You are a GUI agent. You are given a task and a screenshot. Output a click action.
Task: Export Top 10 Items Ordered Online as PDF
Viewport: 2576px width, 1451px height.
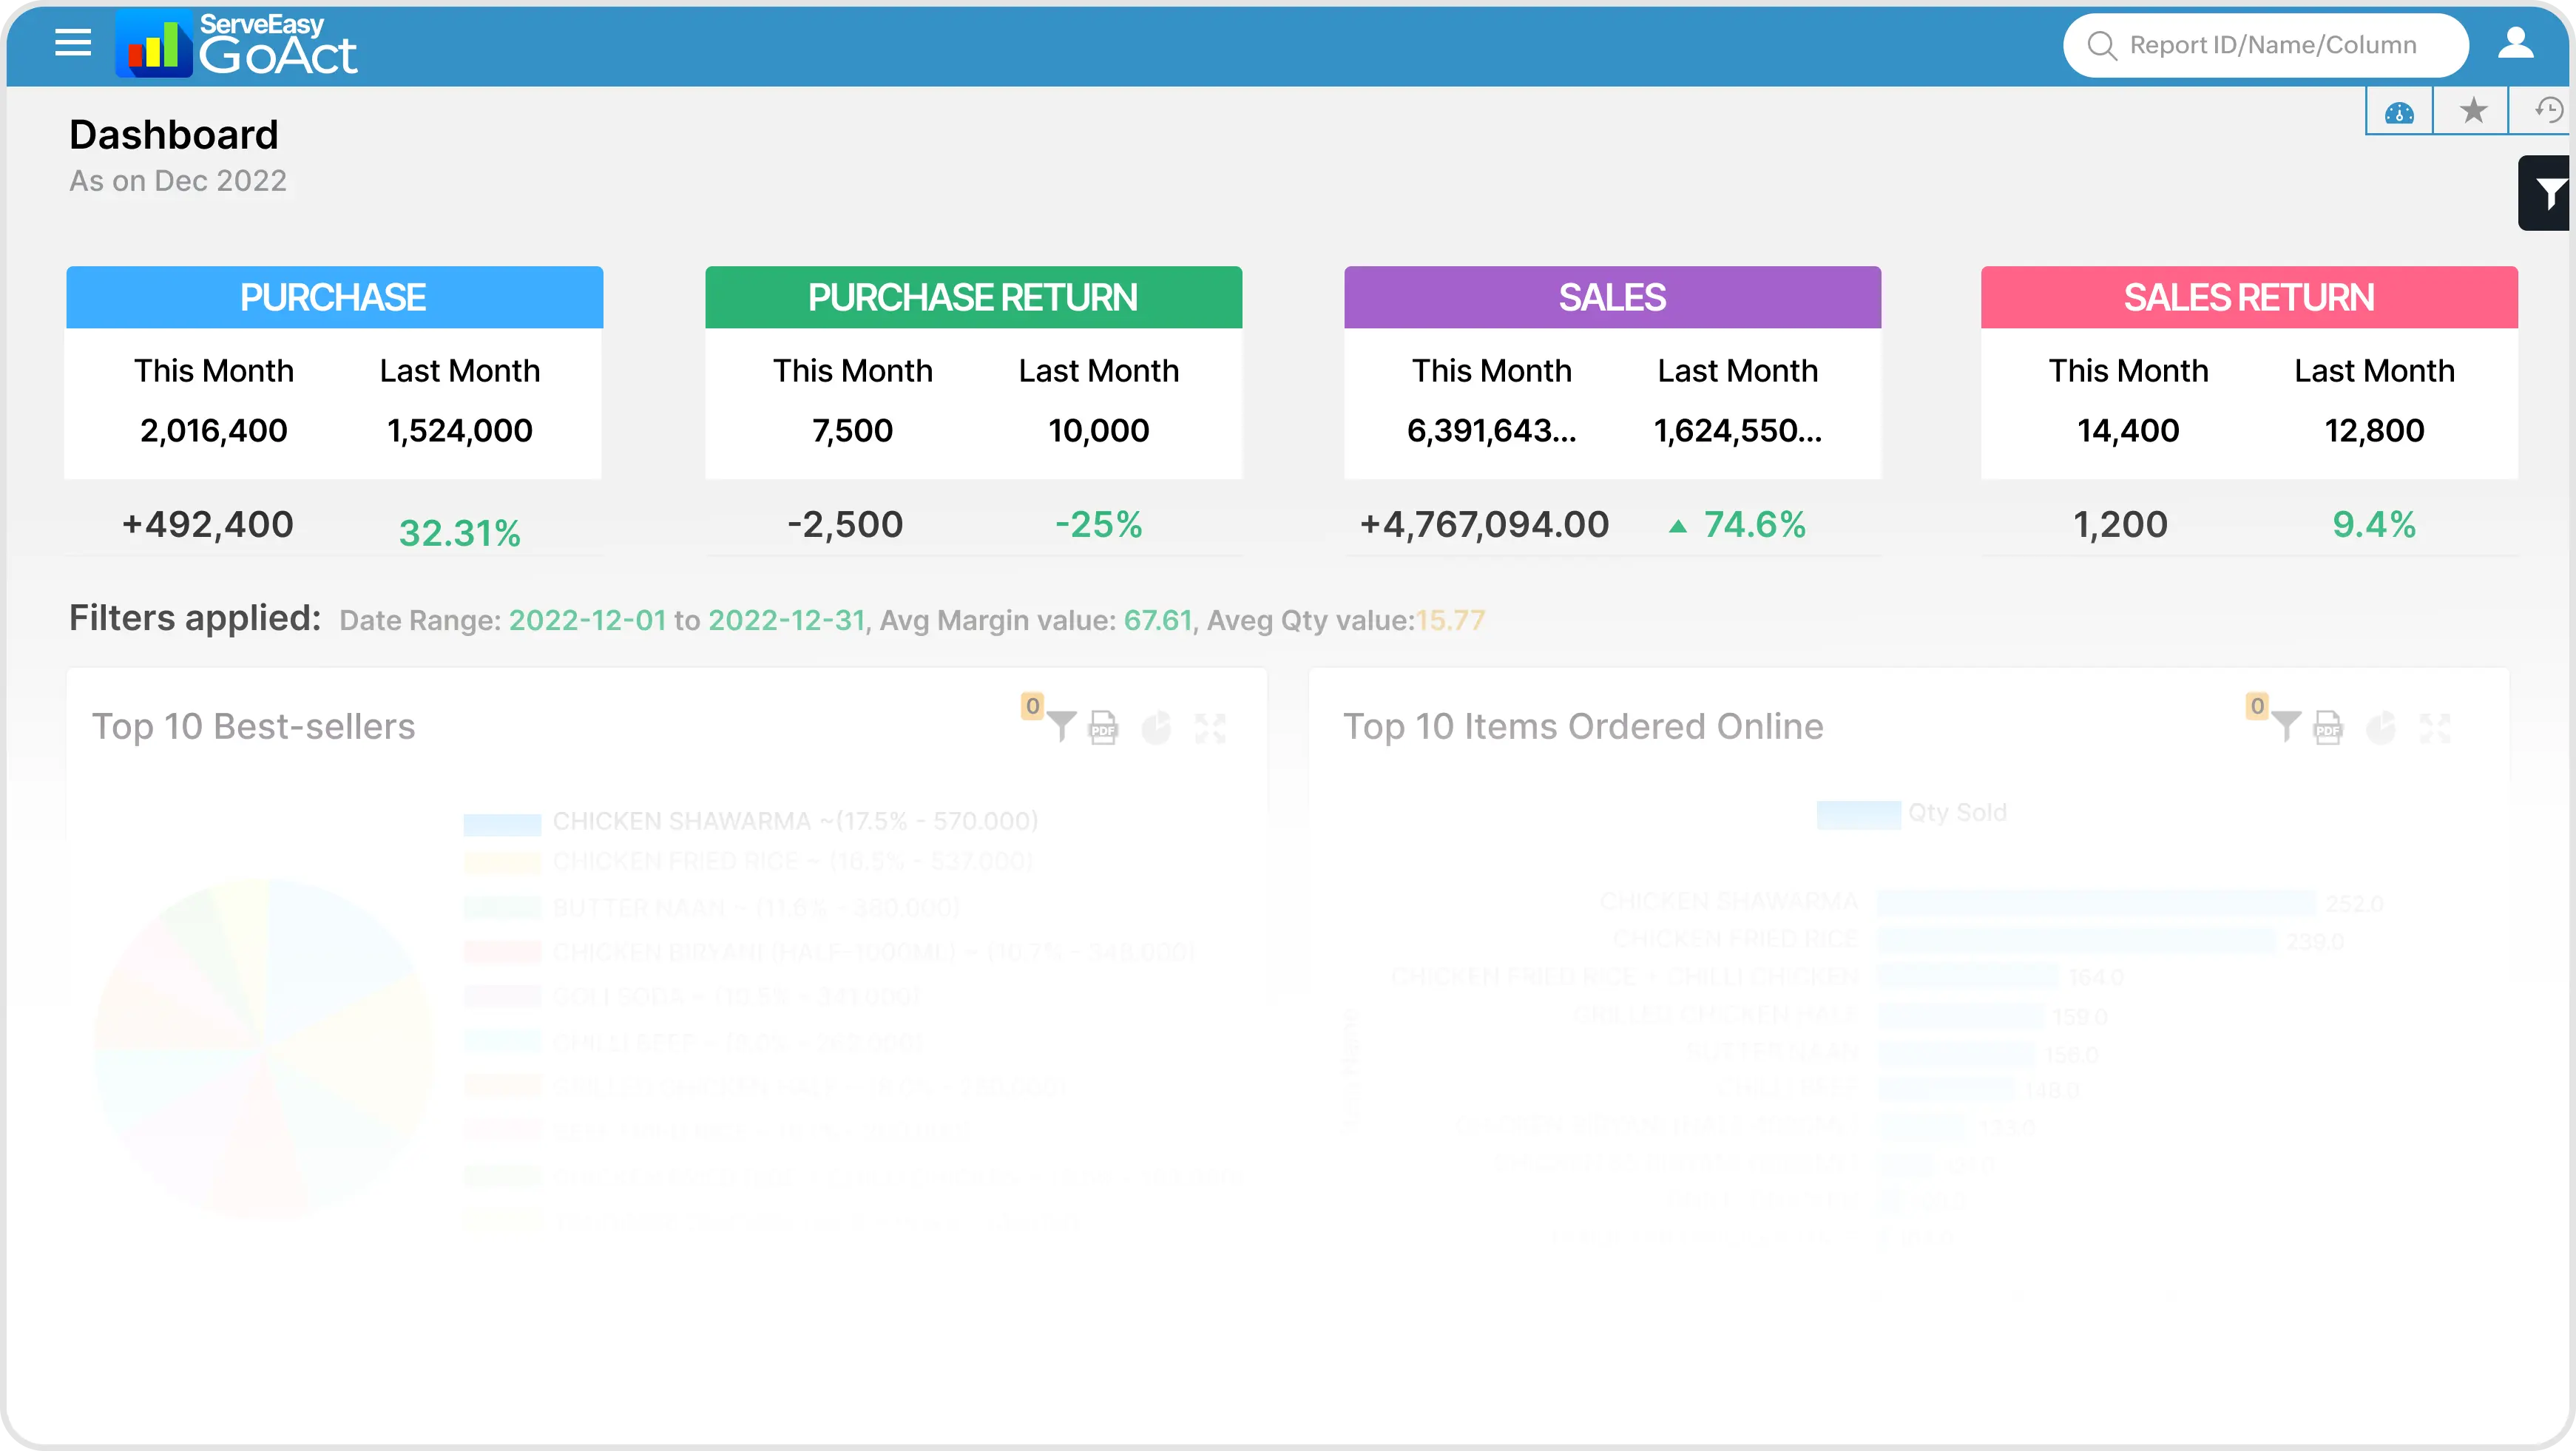2329,728
